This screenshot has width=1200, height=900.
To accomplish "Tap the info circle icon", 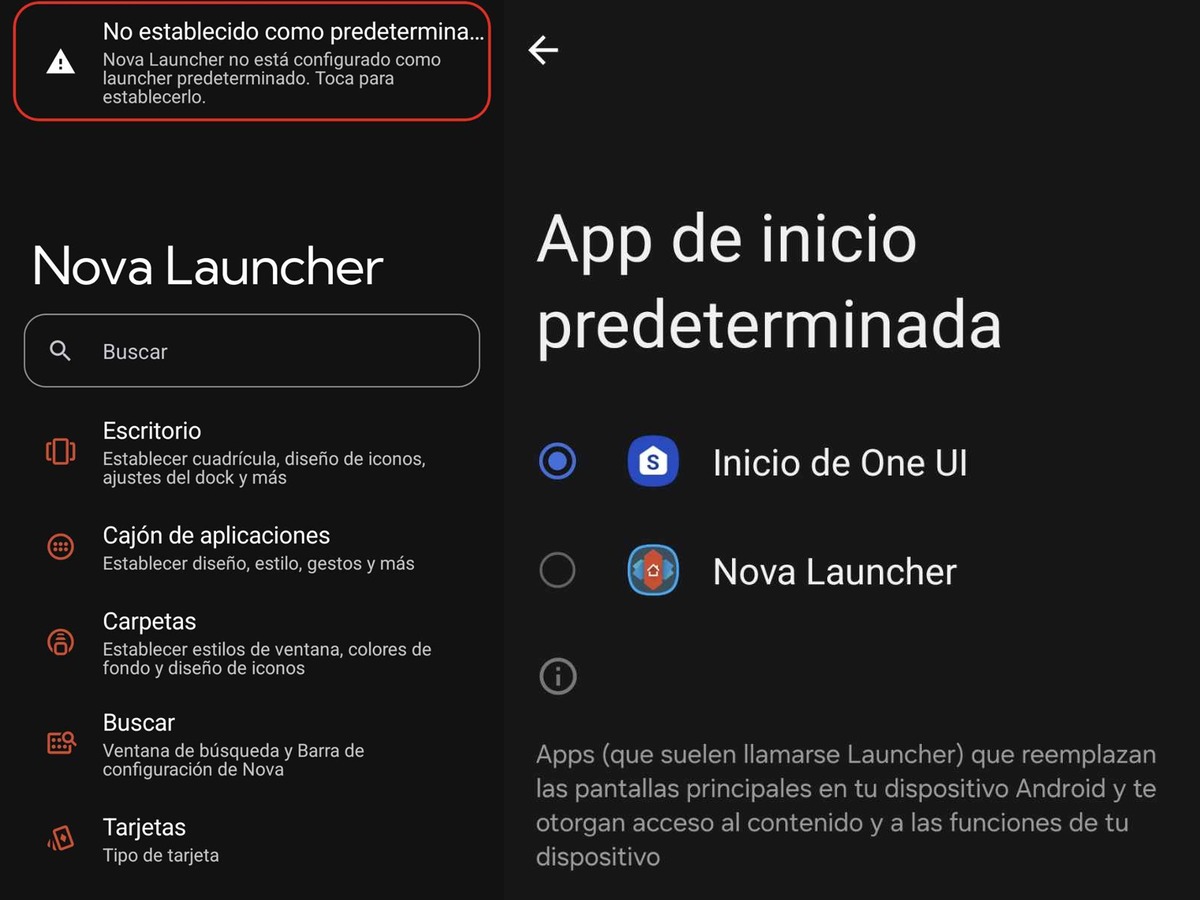I will 558,677.
